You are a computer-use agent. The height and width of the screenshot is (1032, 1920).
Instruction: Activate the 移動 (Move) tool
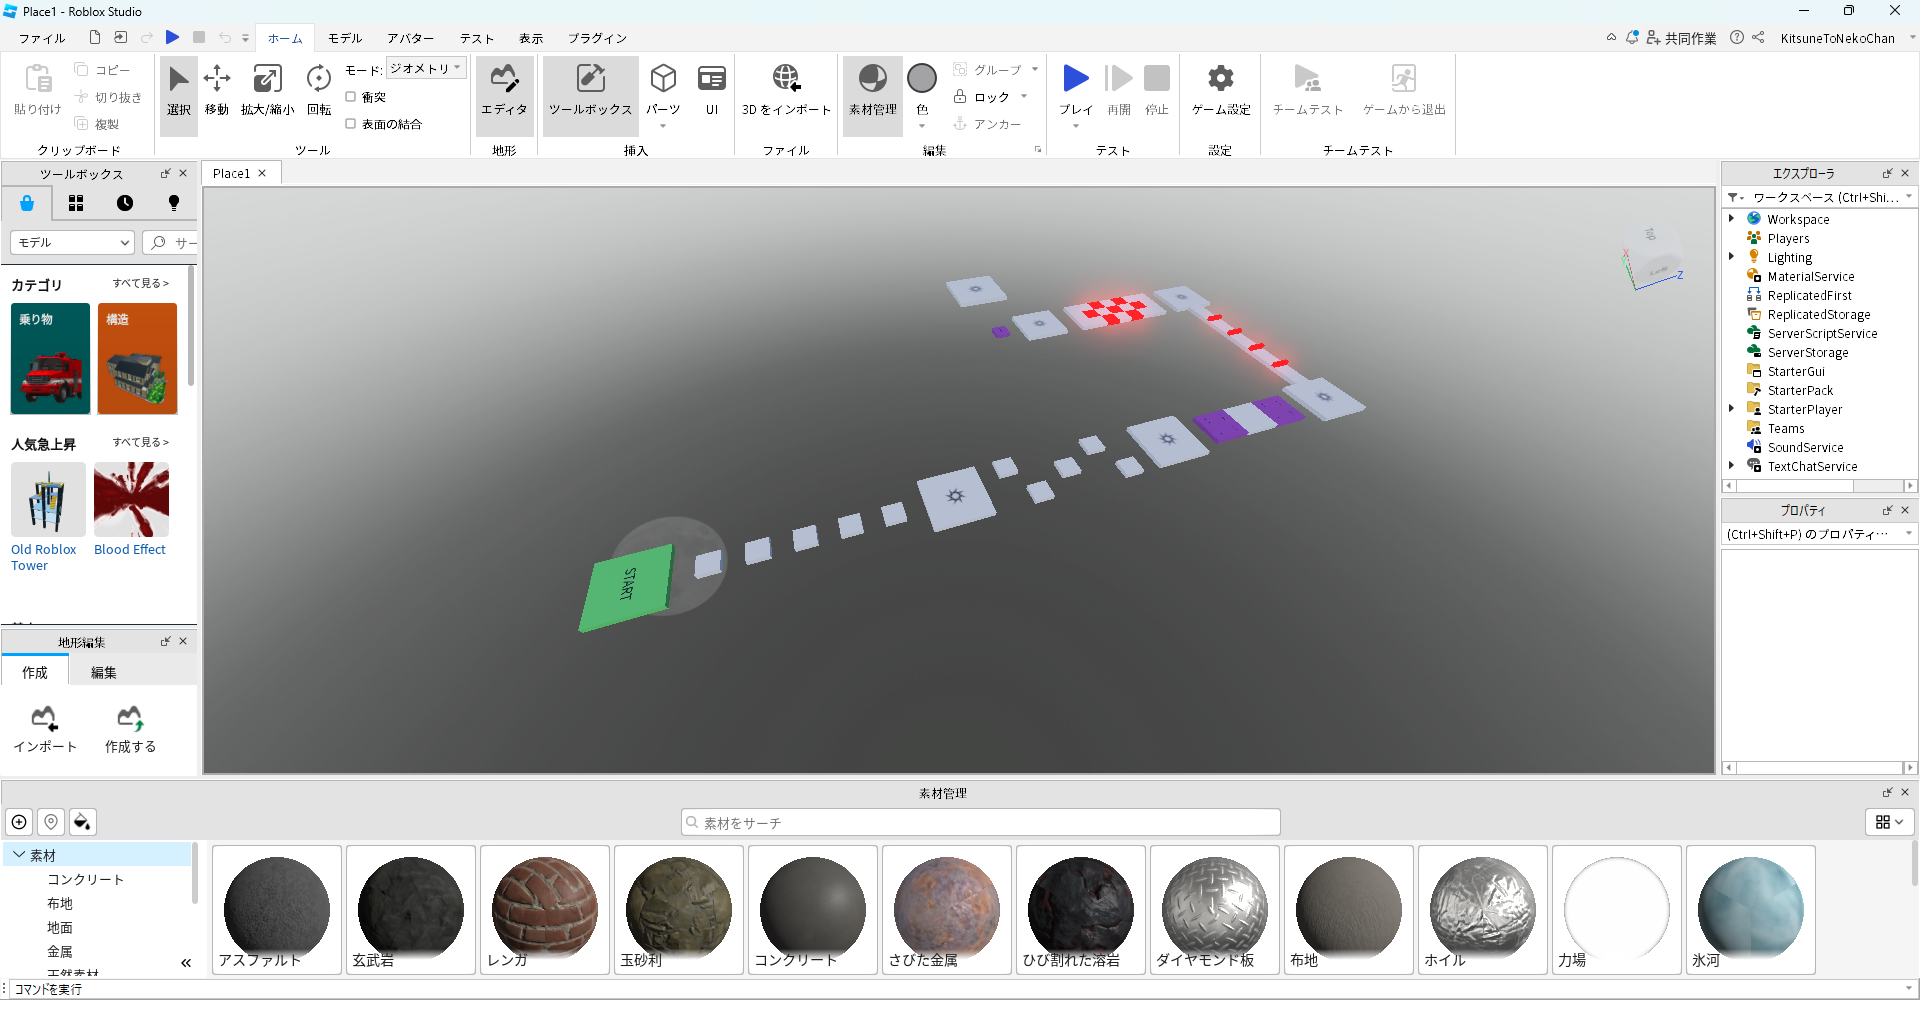(x=217, y=90)
